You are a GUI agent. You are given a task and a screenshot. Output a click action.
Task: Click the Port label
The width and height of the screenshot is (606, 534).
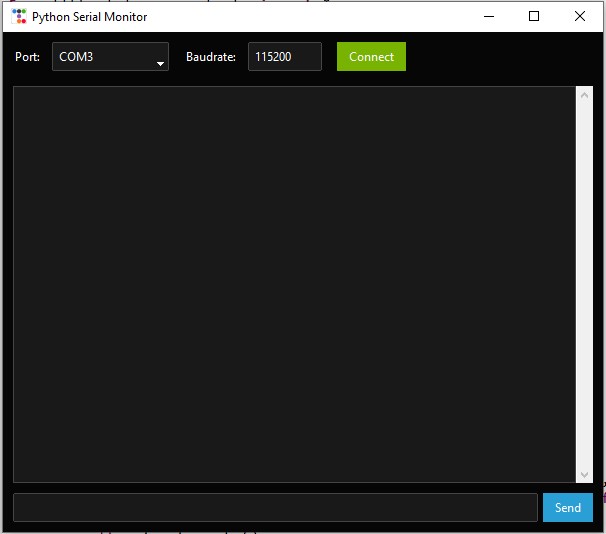pos(27,57)
